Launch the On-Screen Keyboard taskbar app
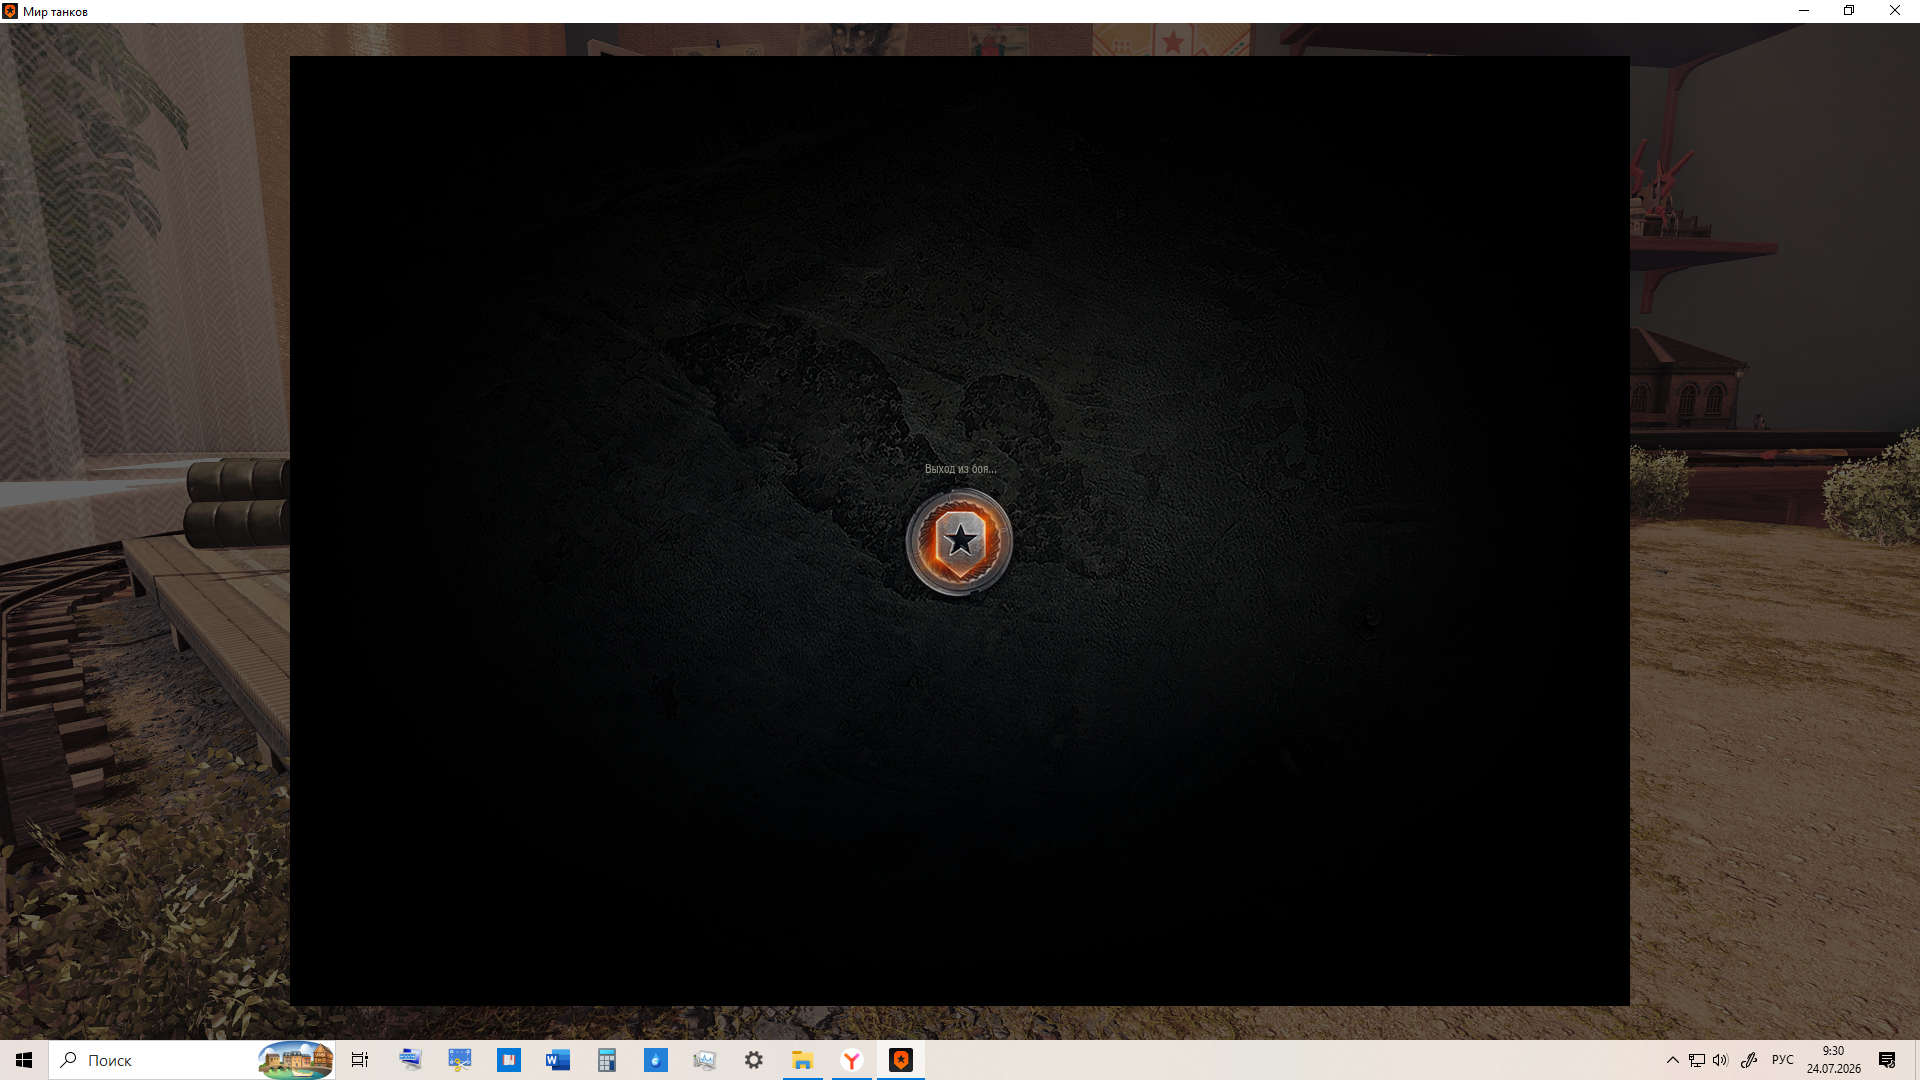Screen dimensions: 1920x1080 coord(410,1060)
